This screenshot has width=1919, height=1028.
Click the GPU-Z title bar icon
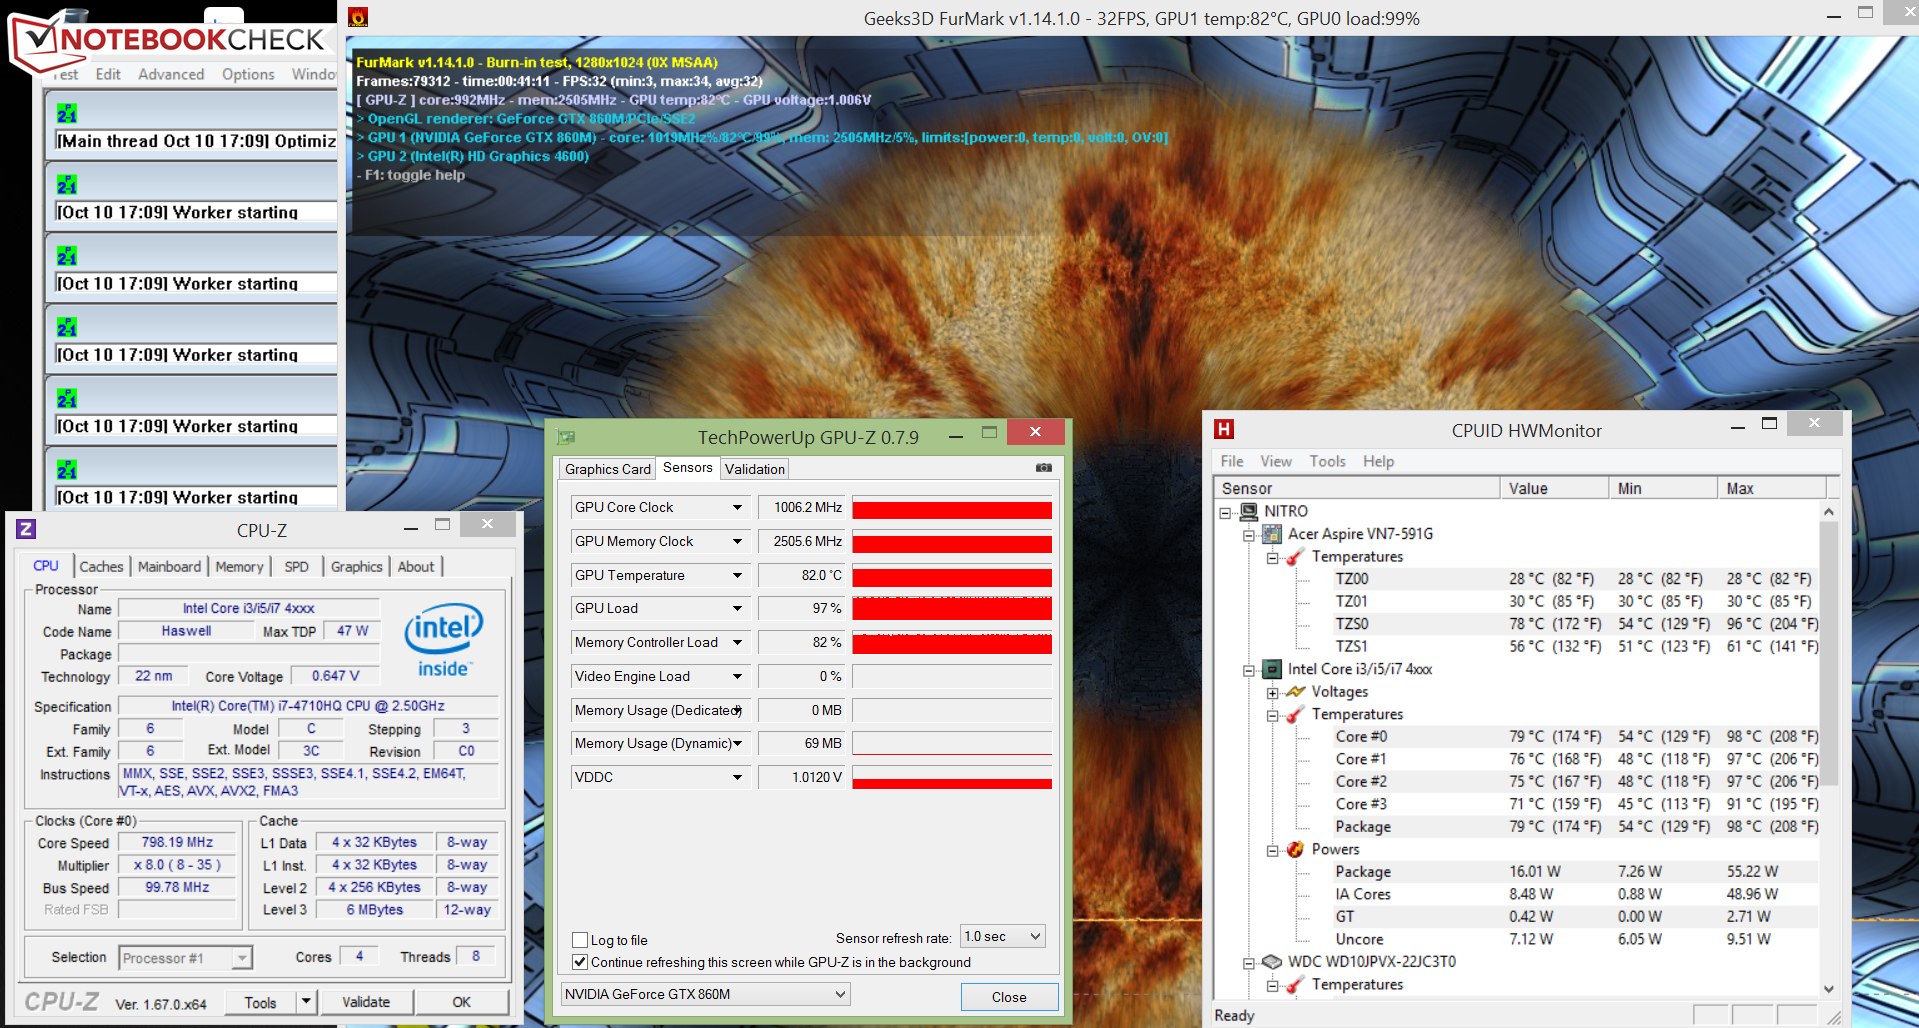point(566,437)
